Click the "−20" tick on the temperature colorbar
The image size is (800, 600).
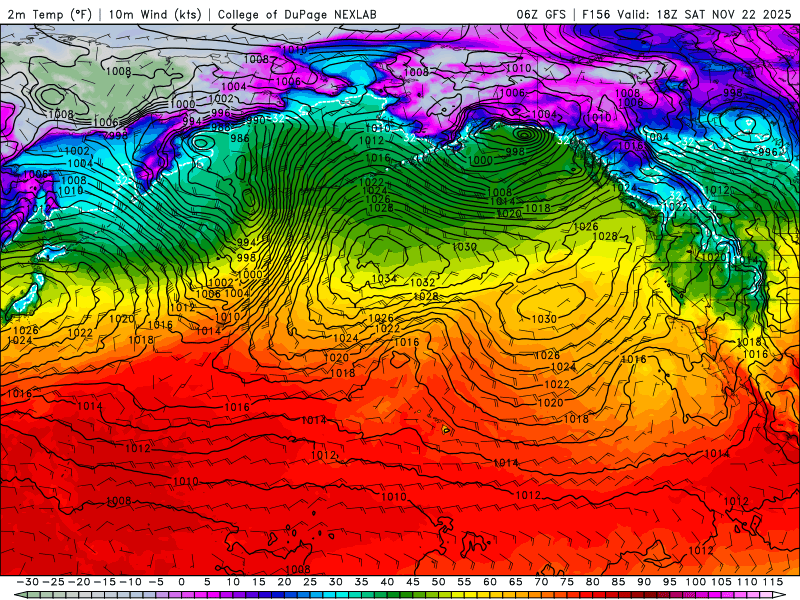tap(79, 582)
